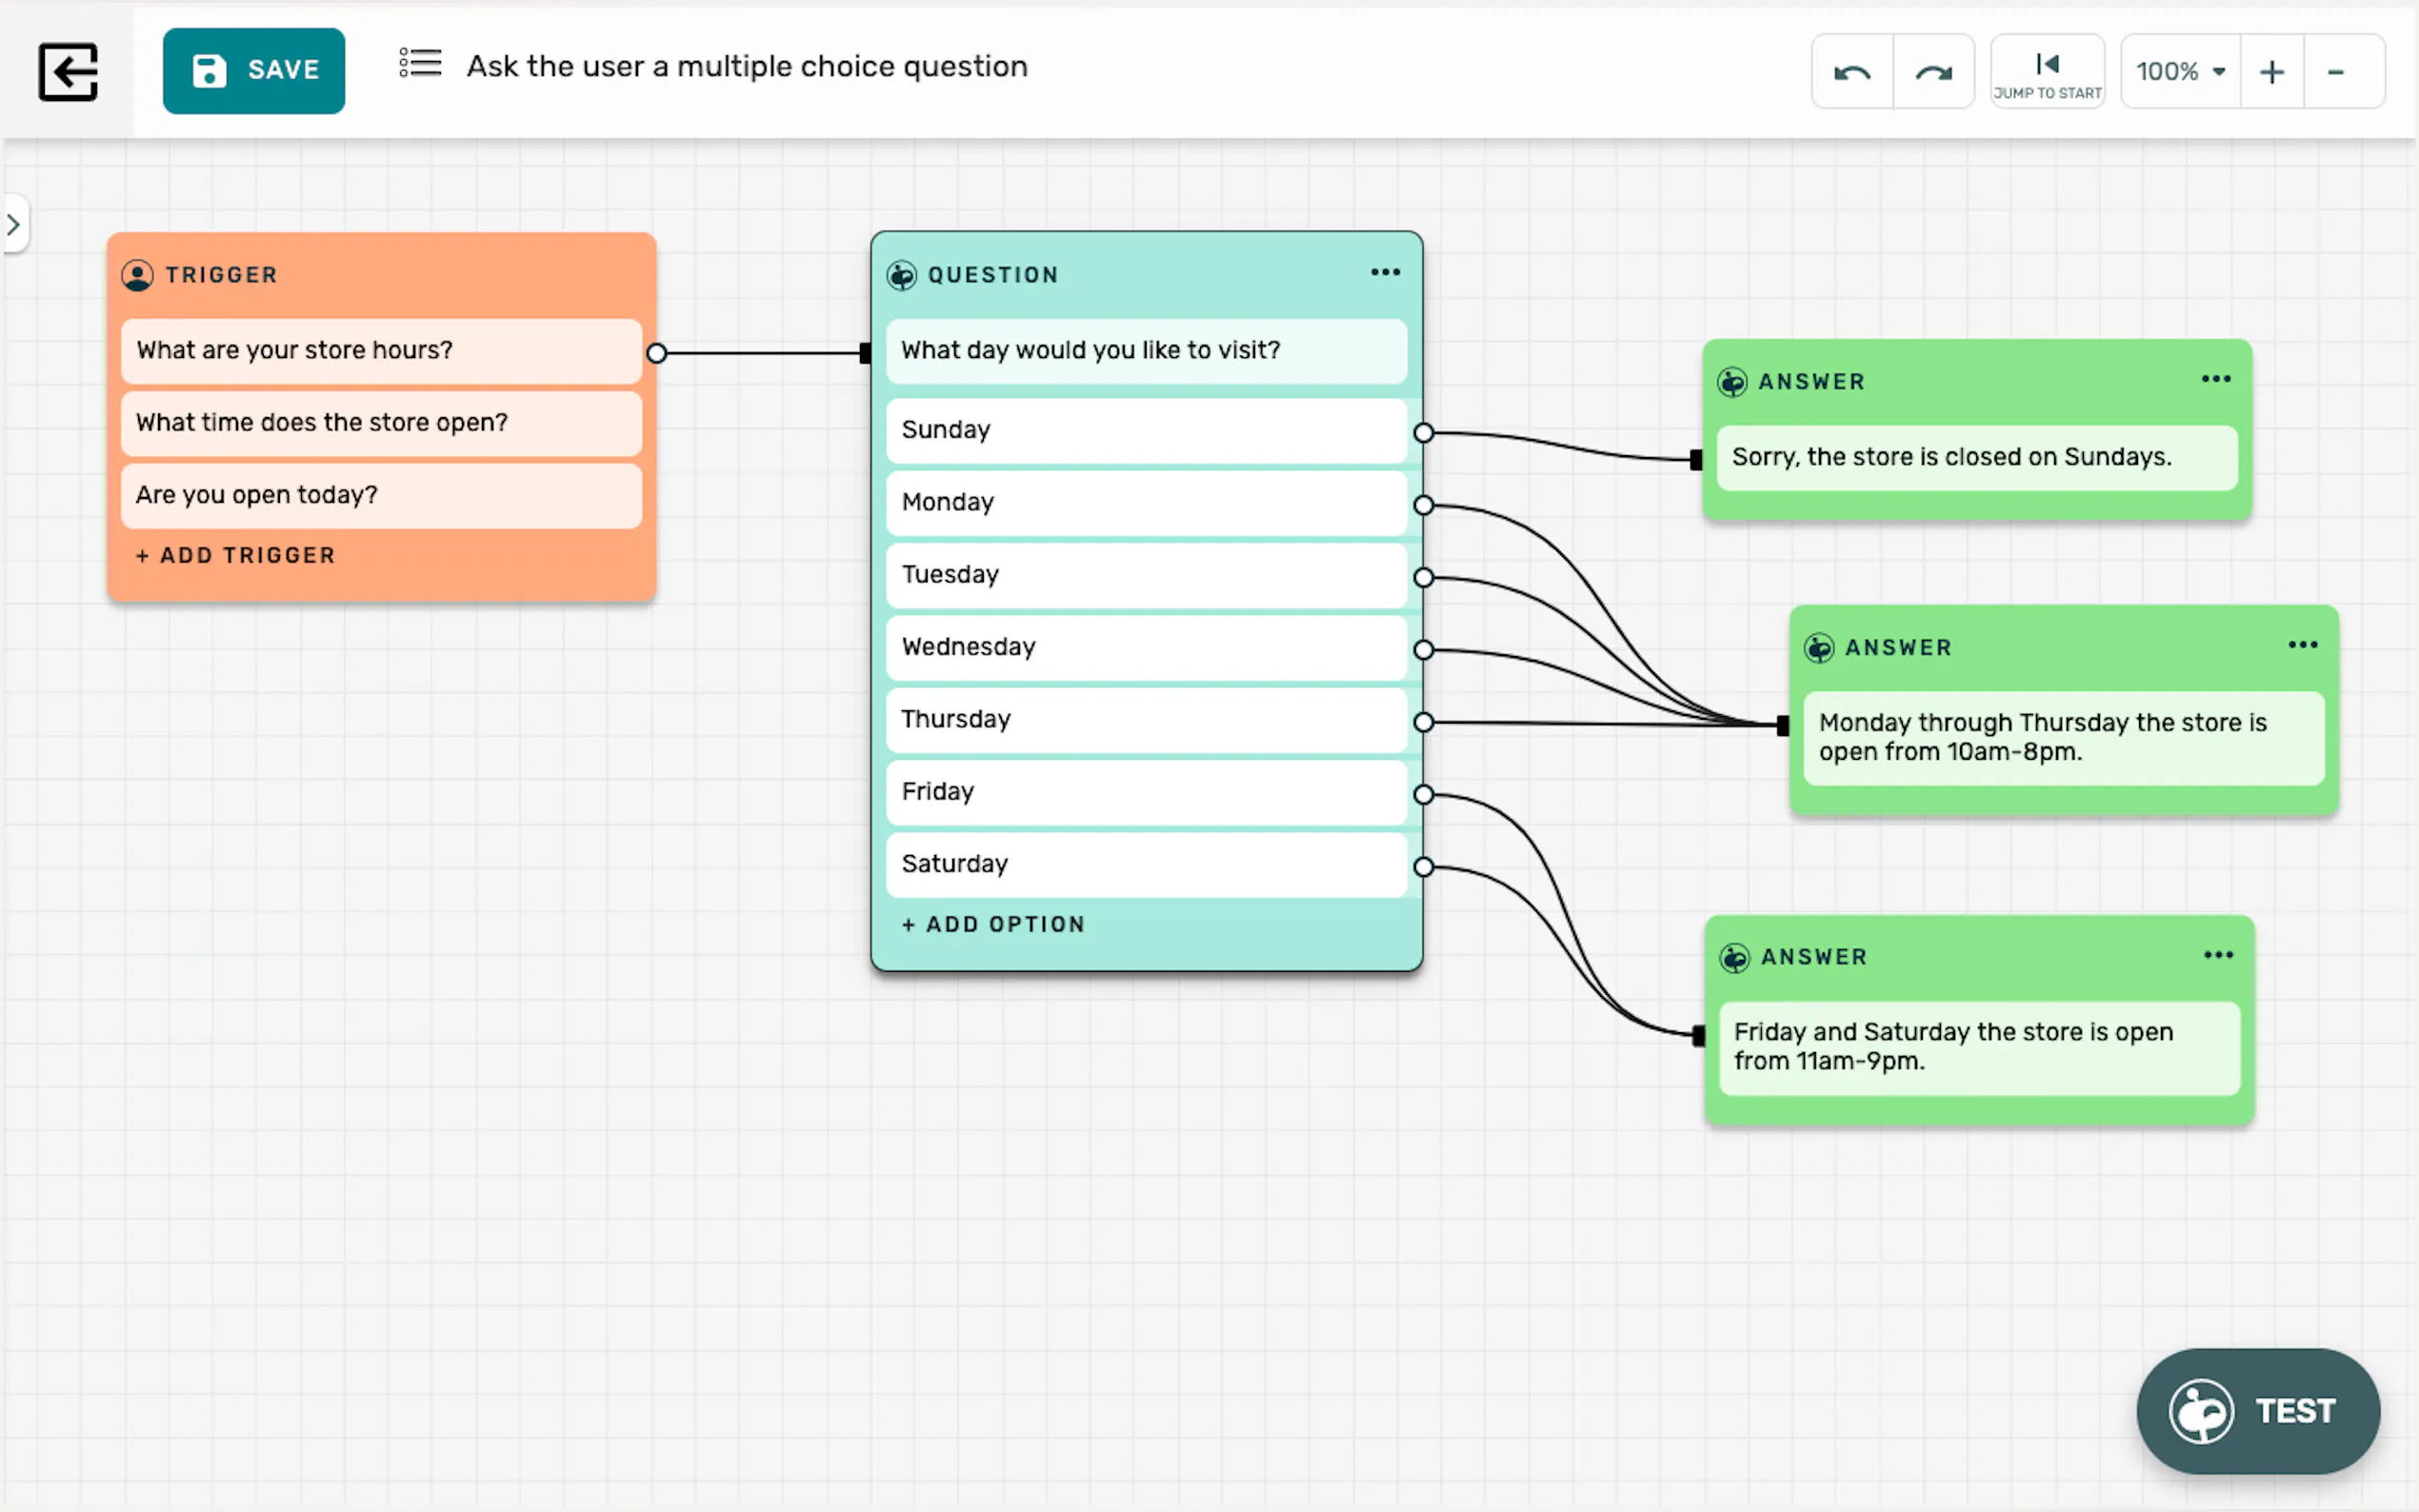Image resolution: width=2419 pixels, height=1512 pixels.
Task: Click the Sunday option output connector
Action: 1423,433
